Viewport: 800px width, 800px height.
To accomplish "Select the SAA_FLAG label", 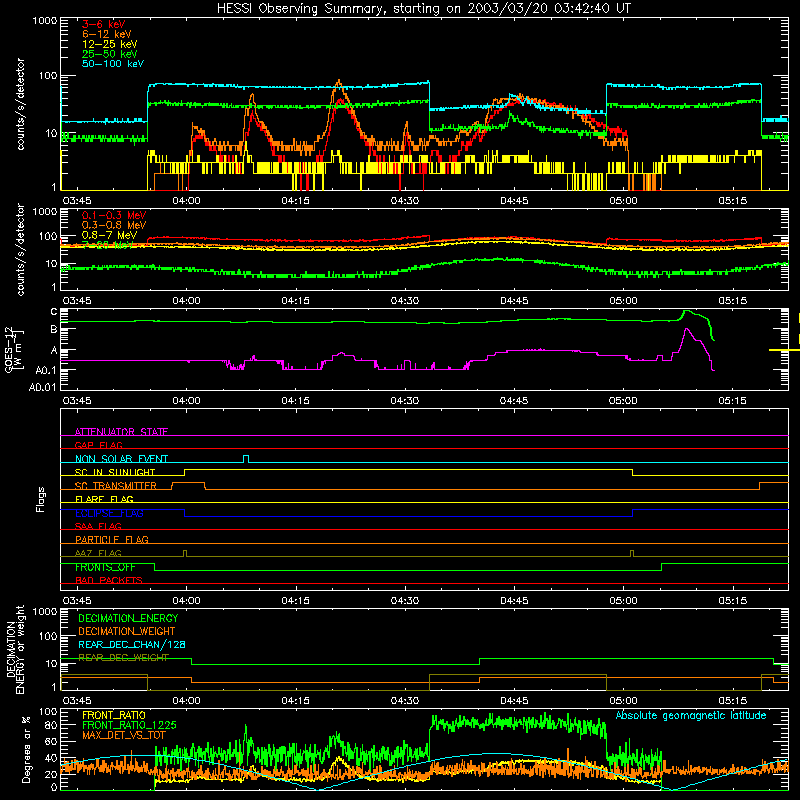I will click(98, 526).
